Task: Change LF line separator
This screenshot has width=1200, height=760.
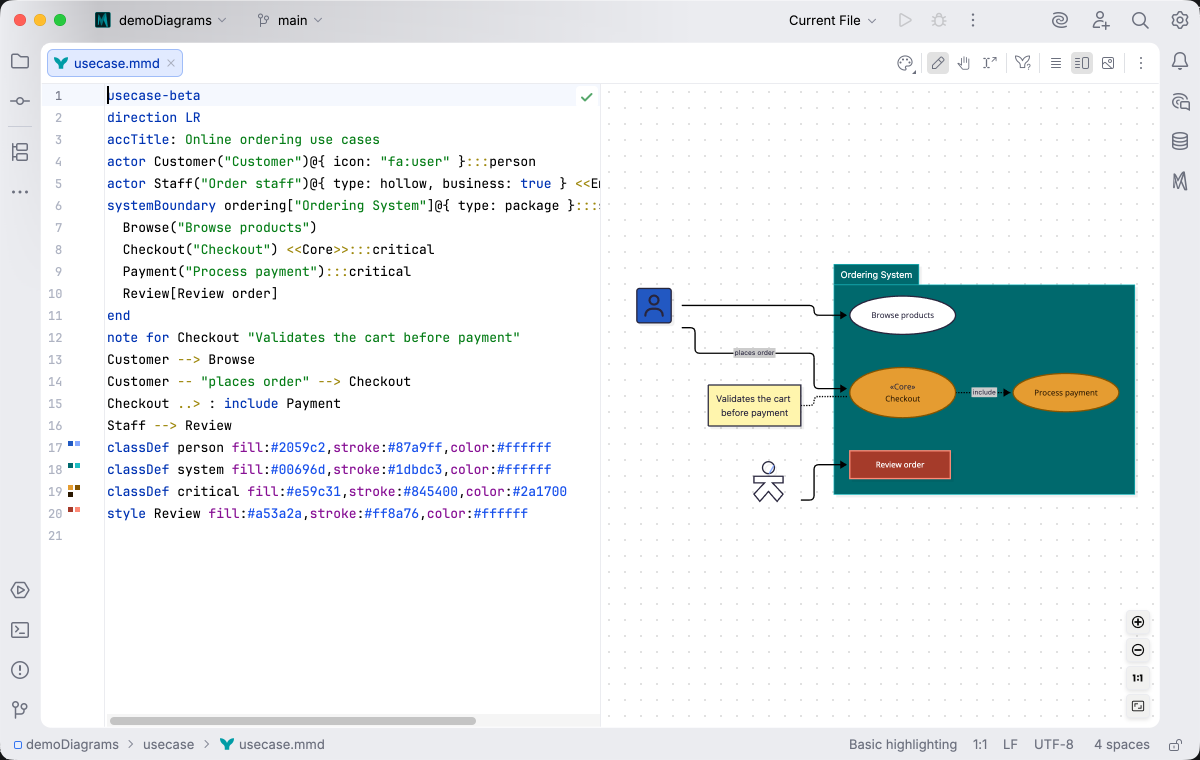Action: pyautogui.click(x=1010, y=744)
